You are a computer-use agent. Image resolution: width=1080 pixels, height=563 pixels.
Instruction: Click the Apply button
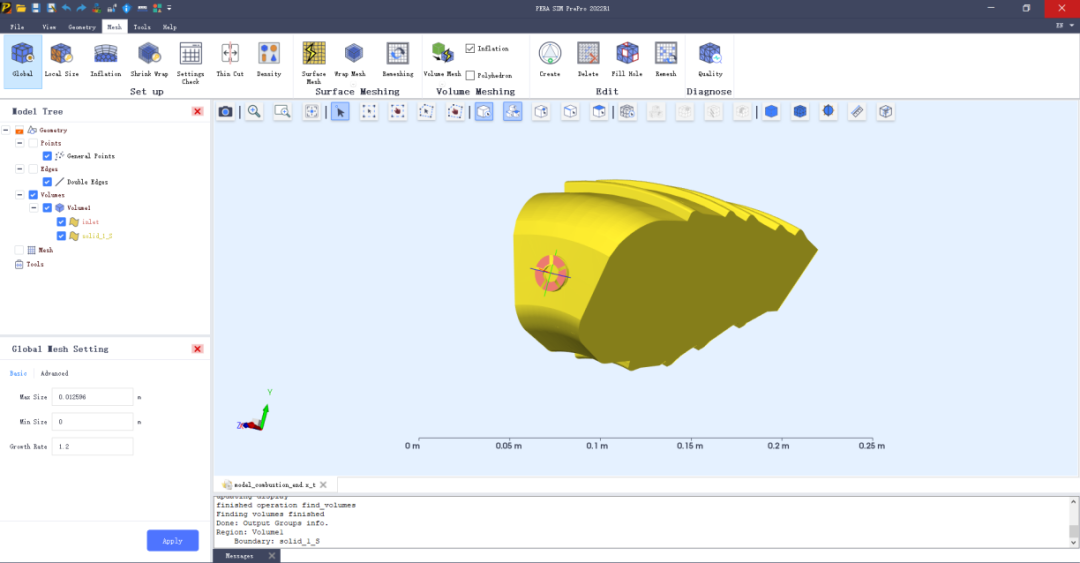172,540
